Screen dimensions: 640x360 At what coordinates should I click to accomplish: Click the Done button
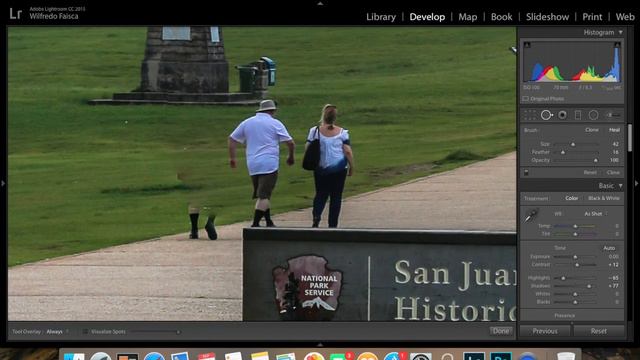[x=501, y=331]
